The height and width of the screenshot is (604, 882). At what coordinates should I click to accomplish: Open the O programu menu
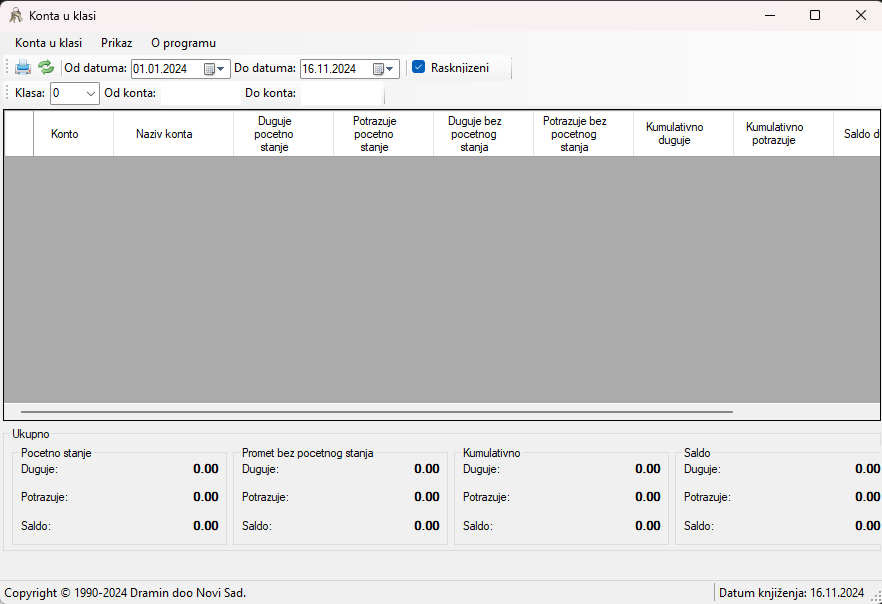183,43
